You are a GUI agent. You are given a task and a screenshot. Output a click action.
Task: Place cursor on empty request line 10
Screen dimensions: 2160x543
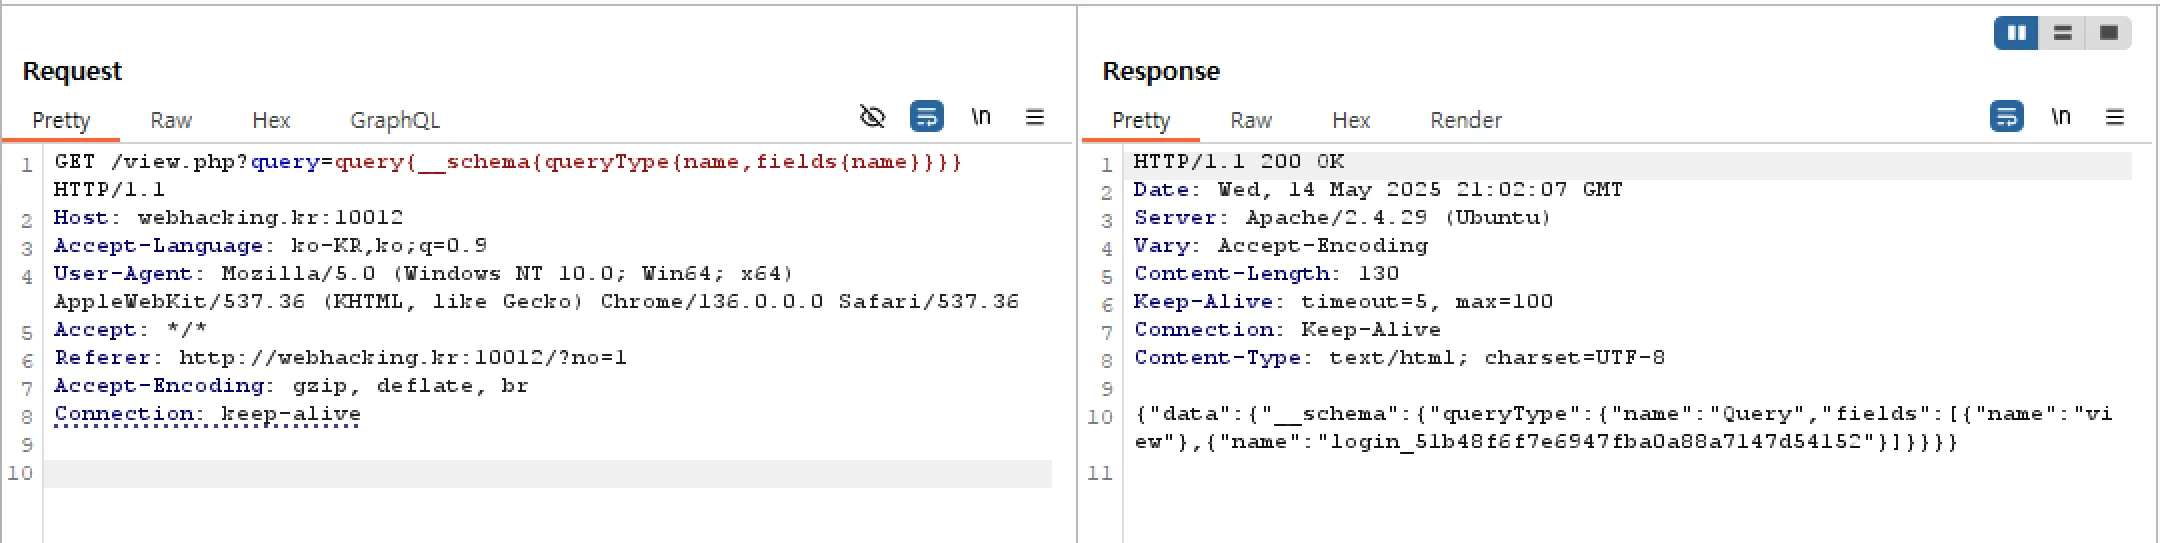548,473
